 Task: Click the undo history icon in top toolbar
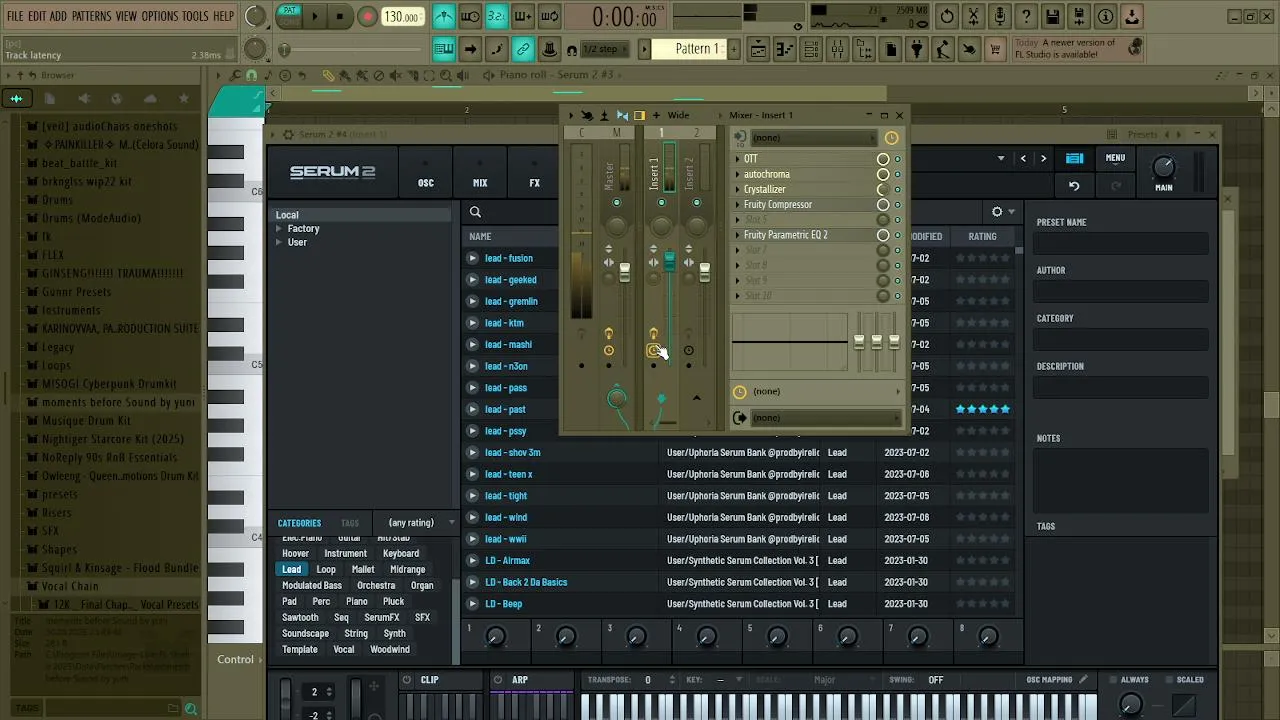[946, 16]
